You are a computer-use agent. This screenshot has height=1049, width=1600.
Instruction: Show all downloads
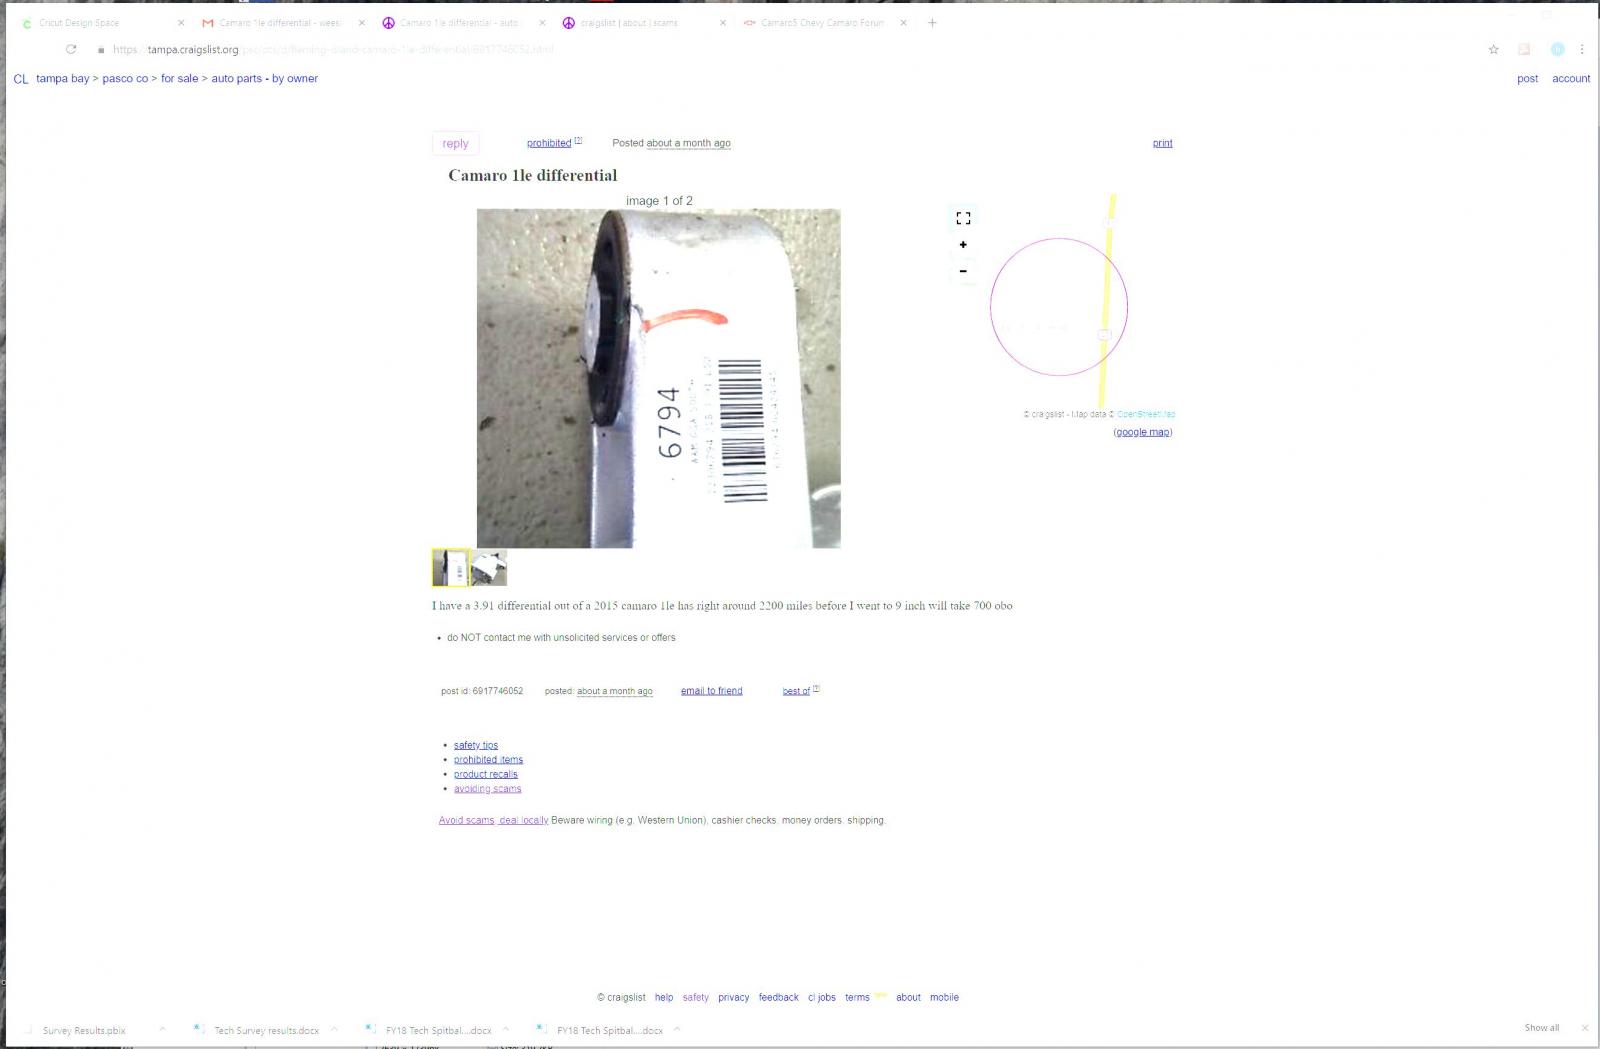pos(1541,1028)
